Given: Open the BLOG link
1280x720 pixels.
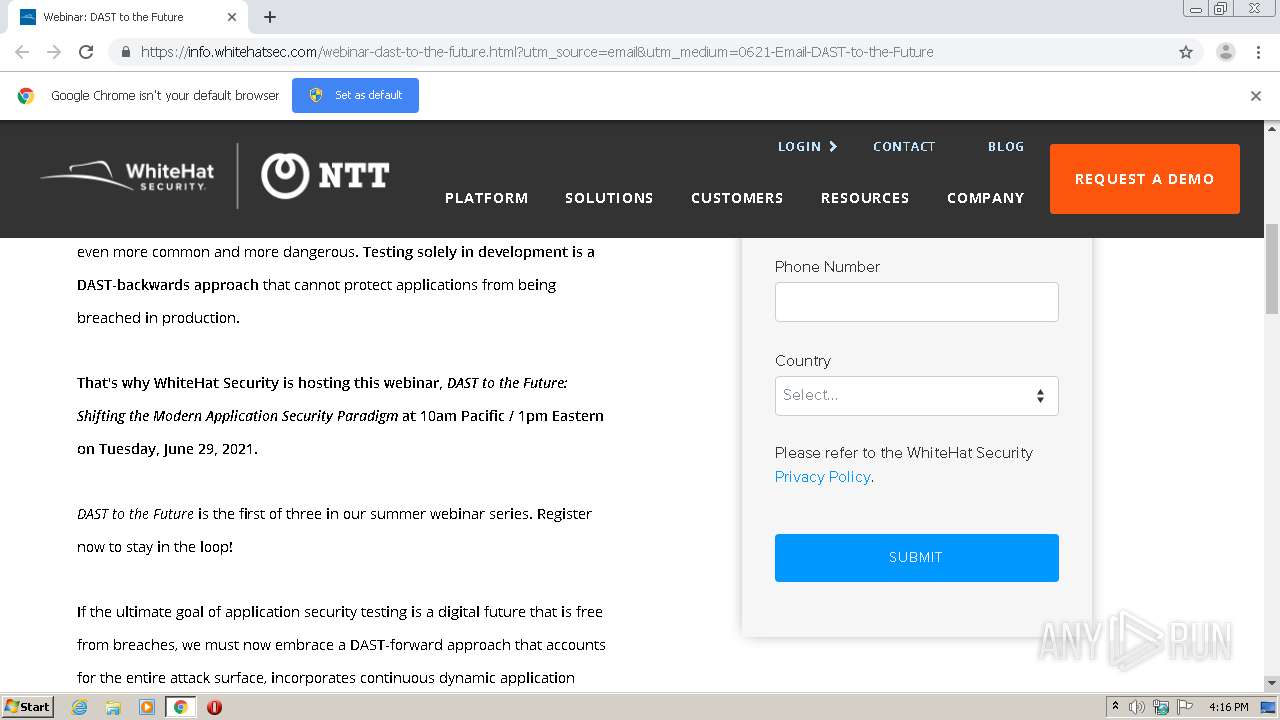Looking at the screenshot, I should [1006, 146].
